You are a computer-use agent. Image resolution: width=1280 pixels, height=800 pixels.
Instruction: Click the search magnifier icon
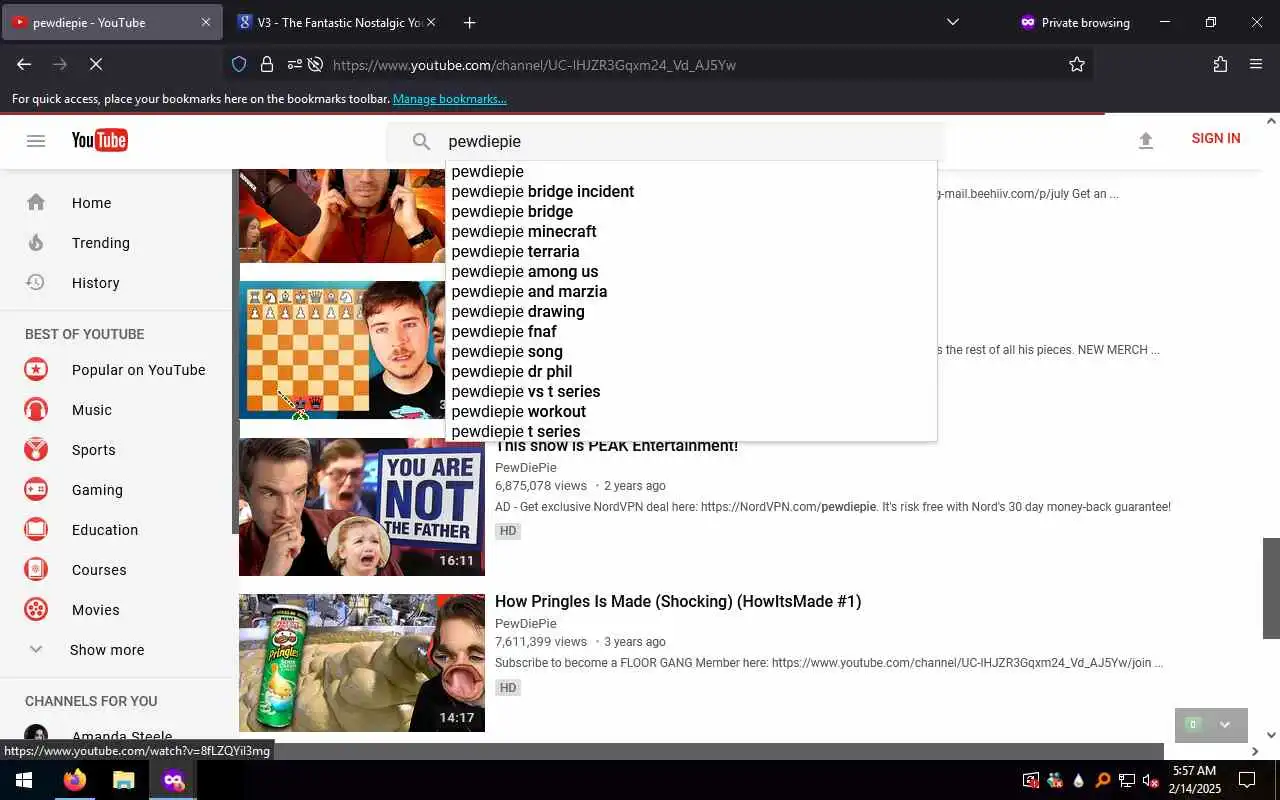point(421,142)
